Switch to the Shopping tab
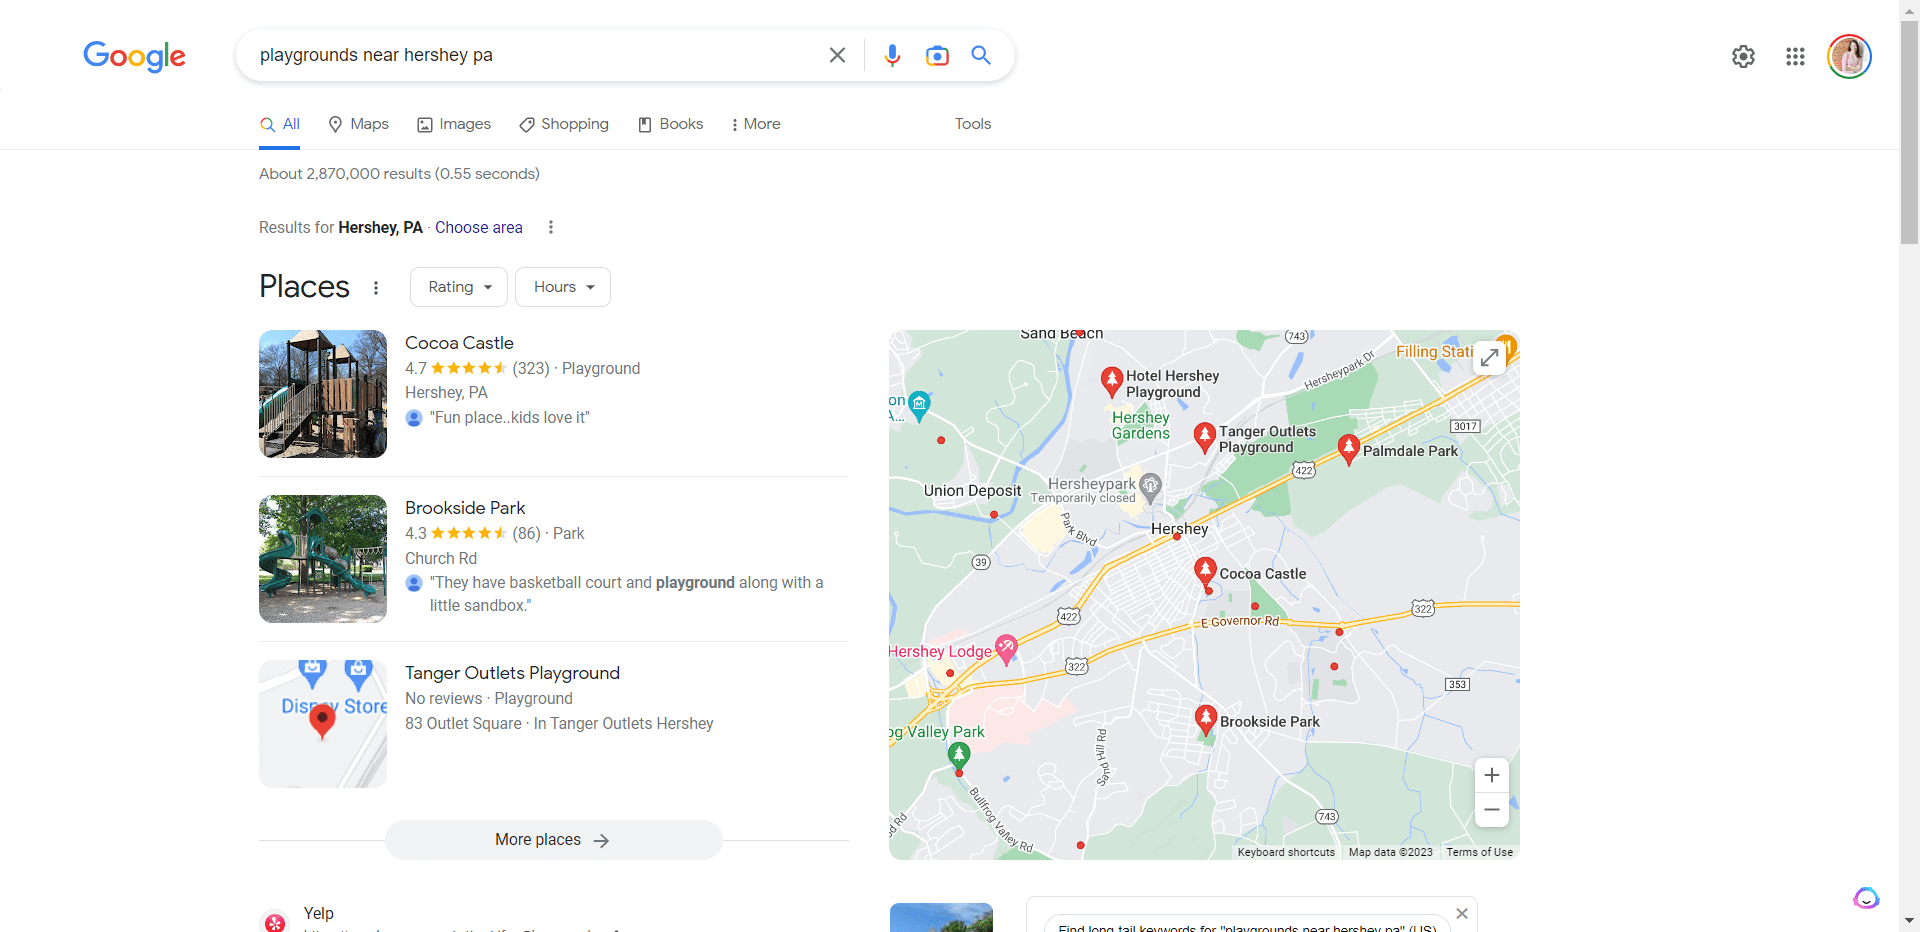 564,124
